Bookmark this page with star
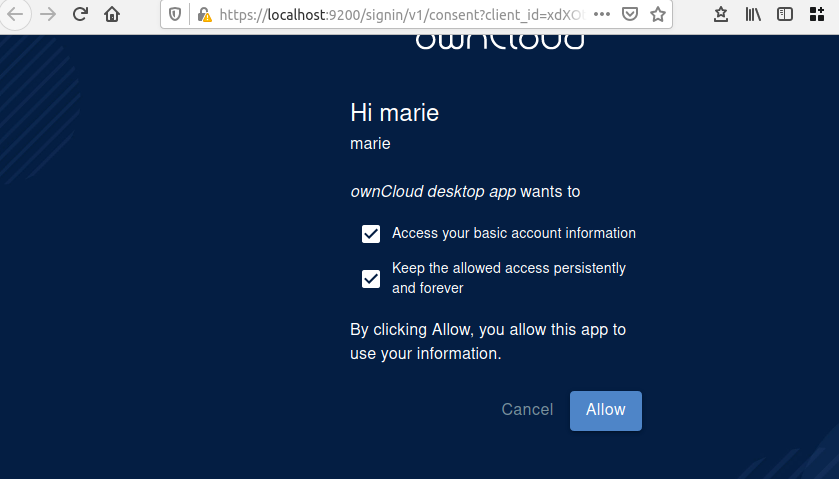The width and height of the screenshot is (839, 479). 658,14
